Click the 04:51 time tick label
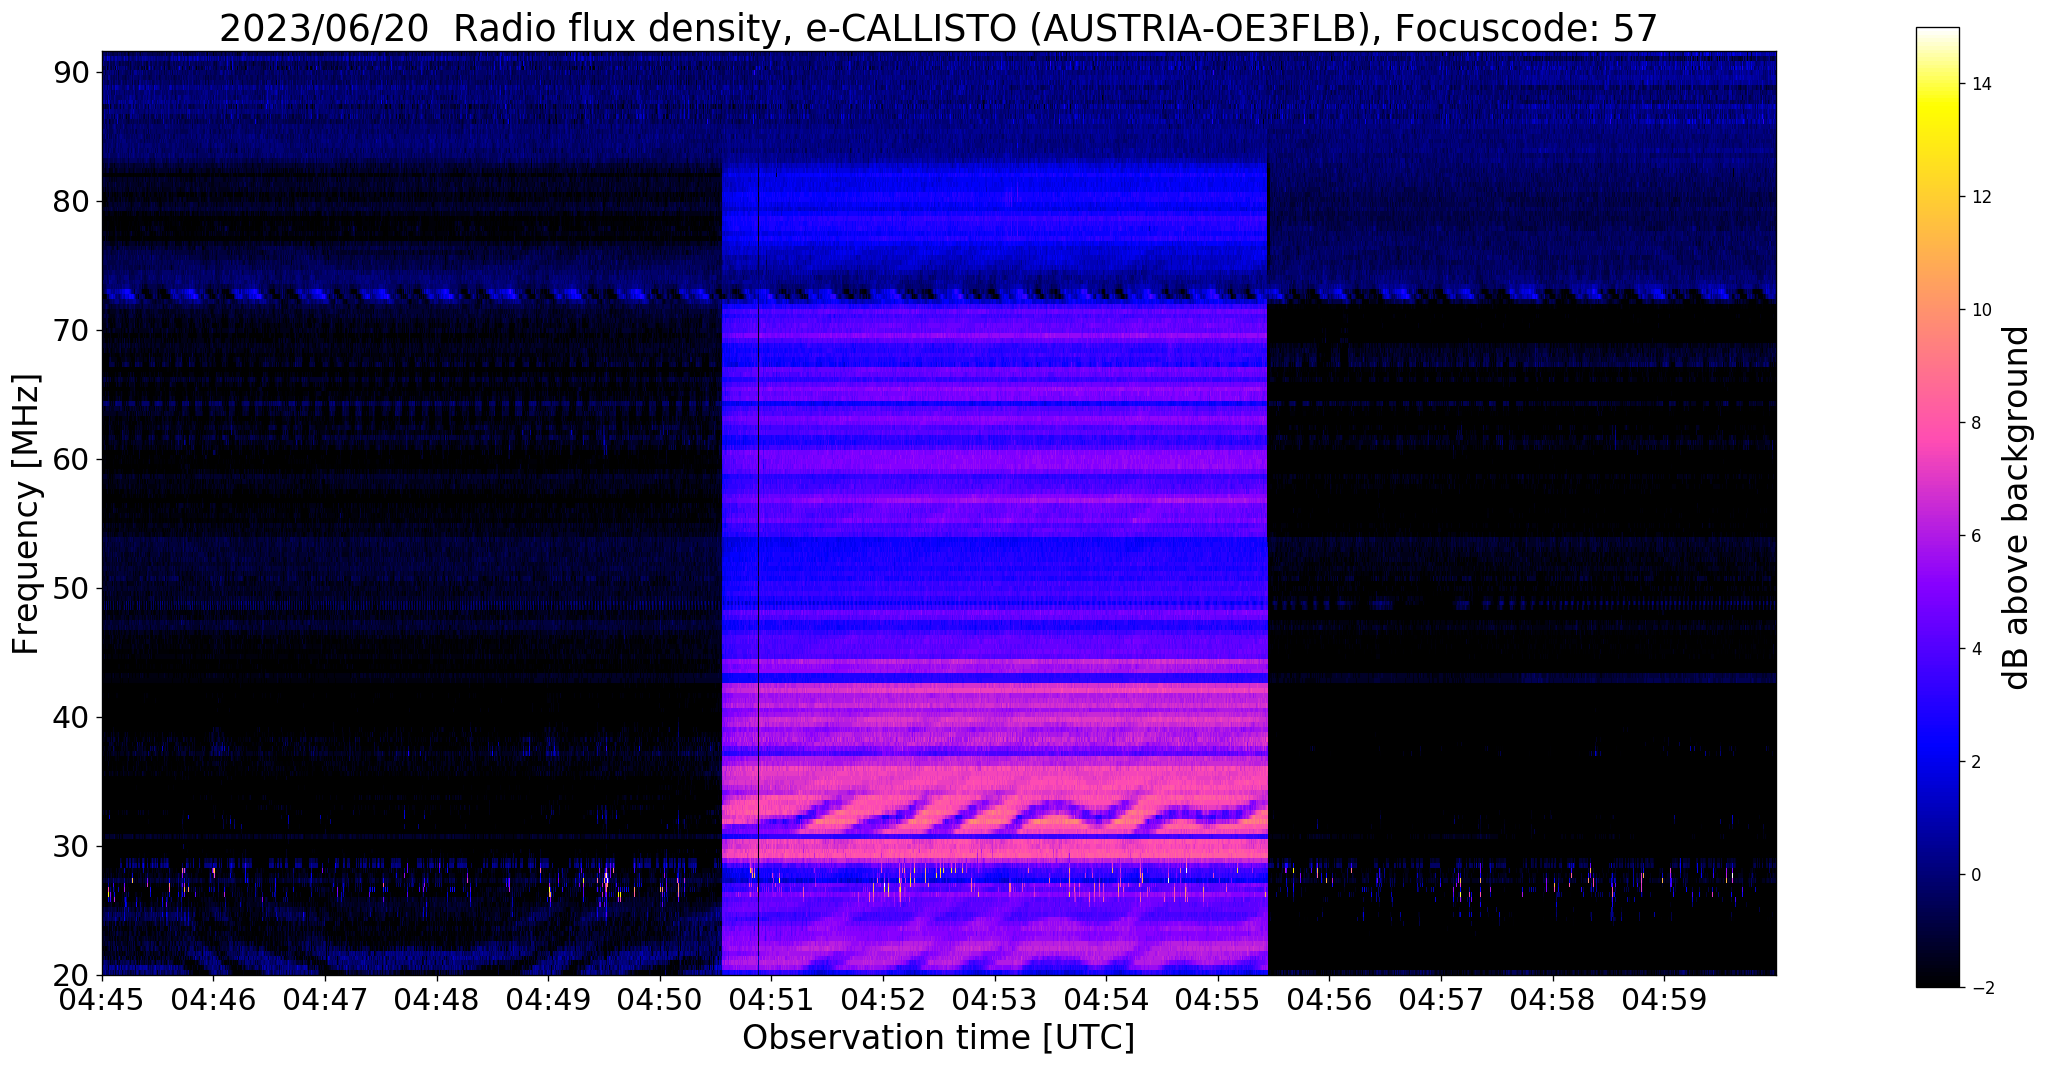This screenshot has width=2047, height=1067. pos(771,999)
